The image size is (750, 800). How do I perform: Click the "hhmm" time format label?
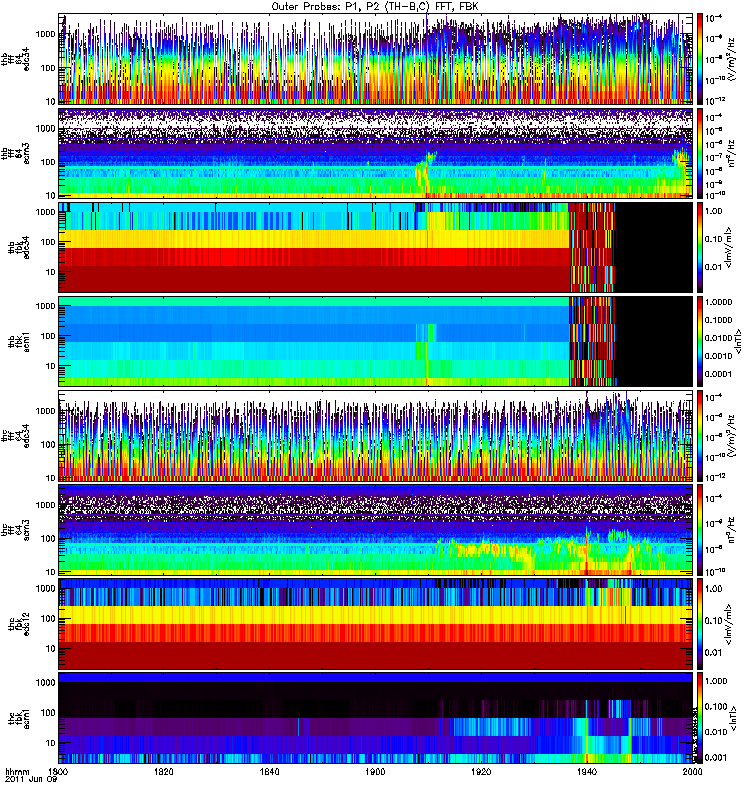(18, 773)
